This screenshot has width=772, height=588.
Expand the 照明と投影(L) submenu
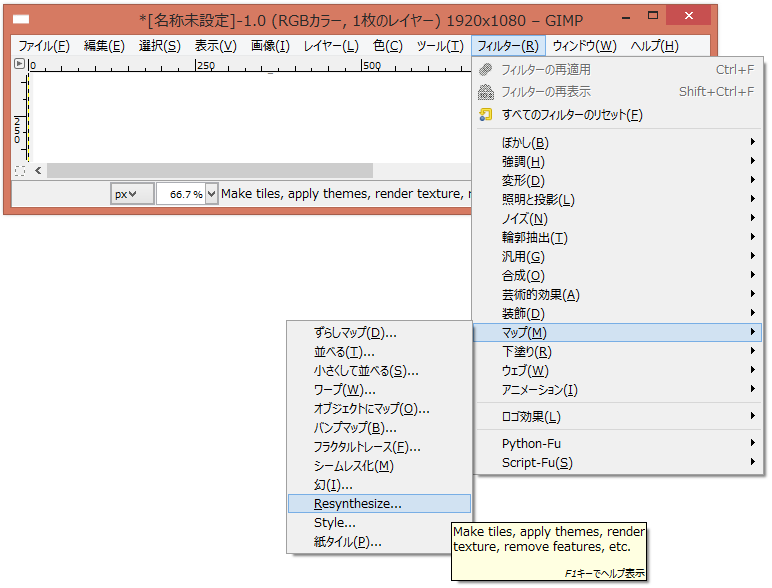tap(617, 199)
